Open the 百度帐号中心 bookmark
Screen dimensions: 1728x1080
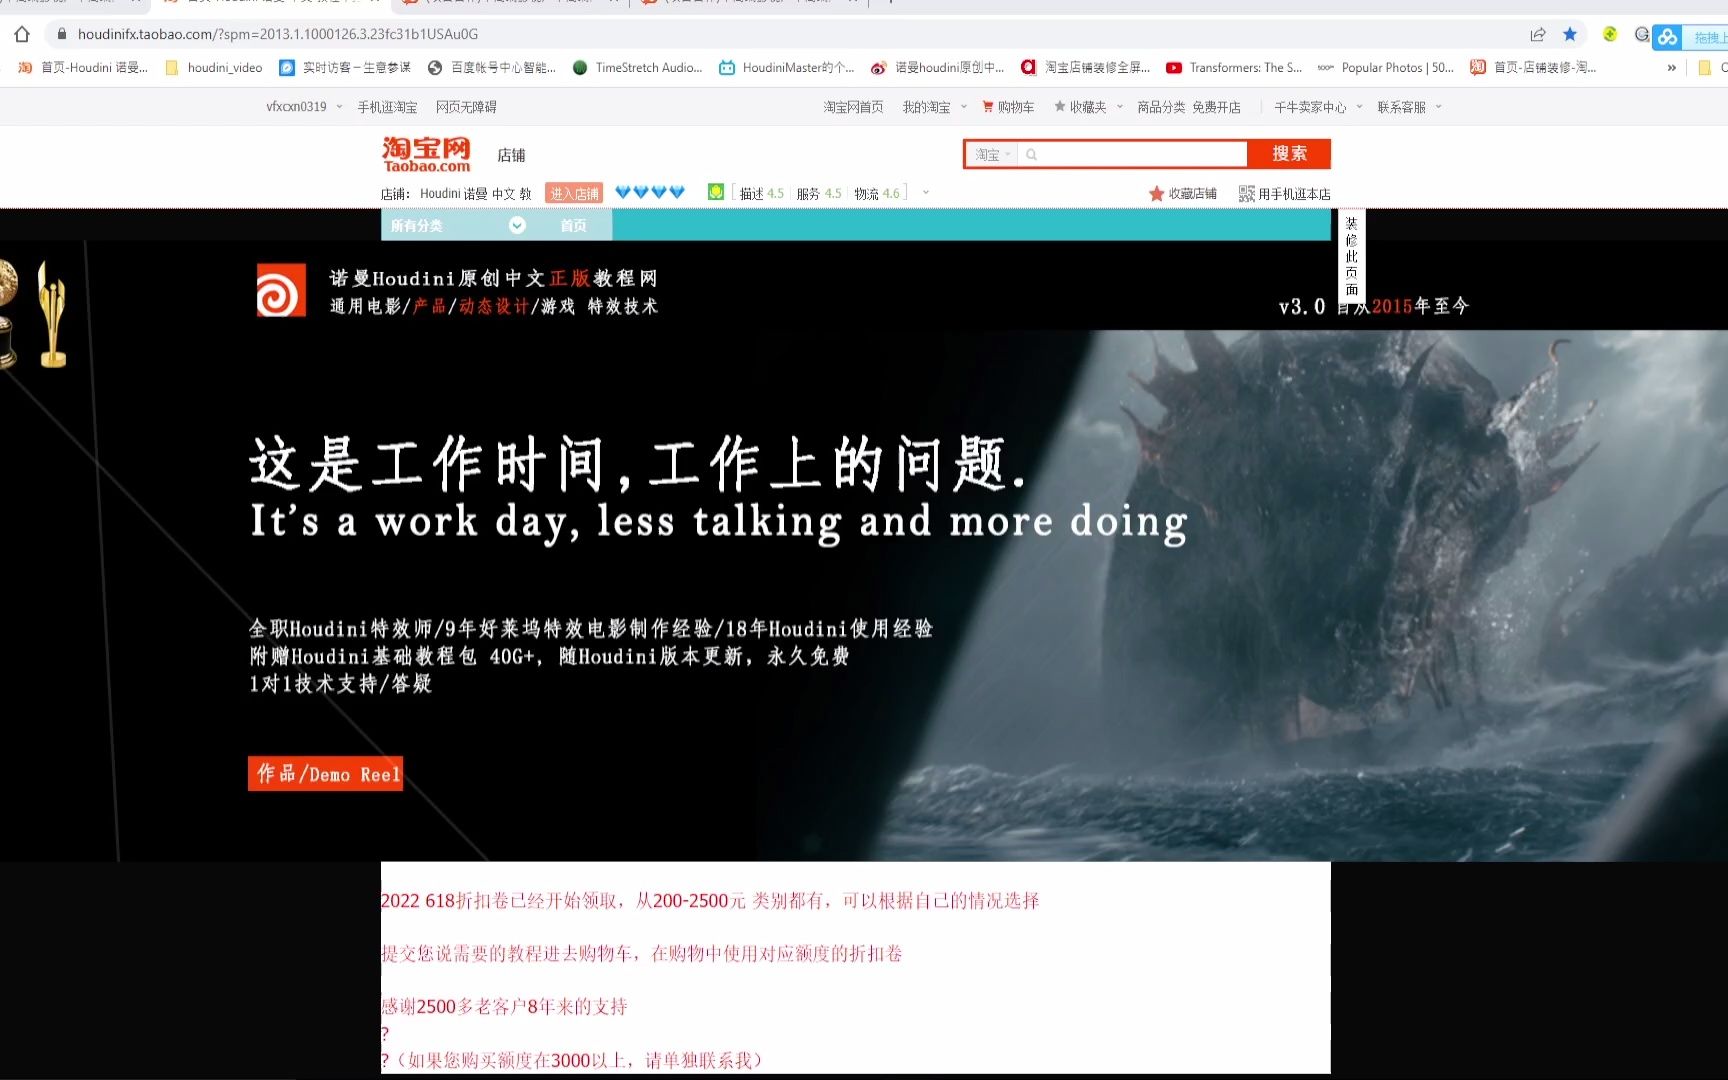click(491, 68)
